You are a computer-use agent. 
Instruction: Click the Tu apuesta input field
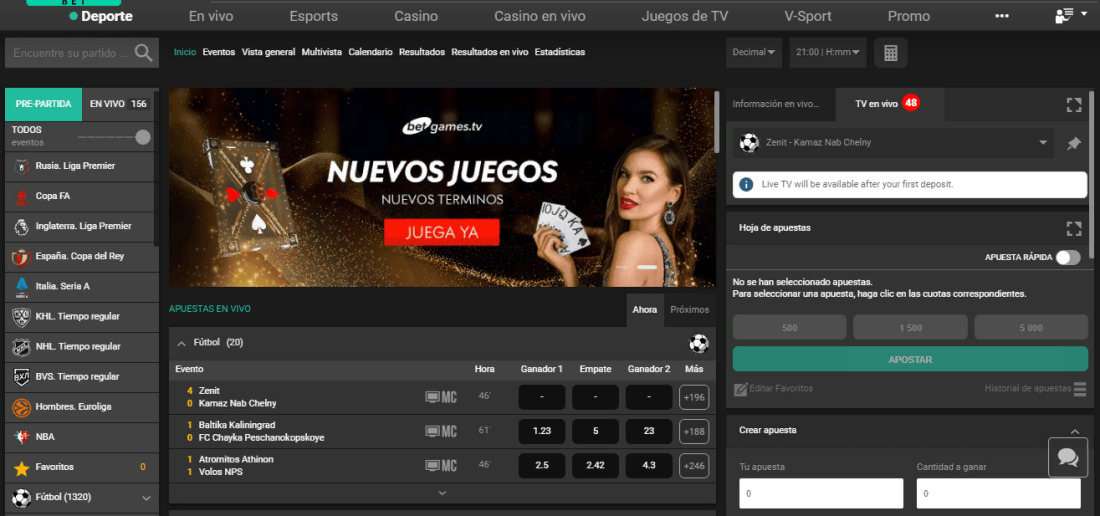(x=821, y=494)
